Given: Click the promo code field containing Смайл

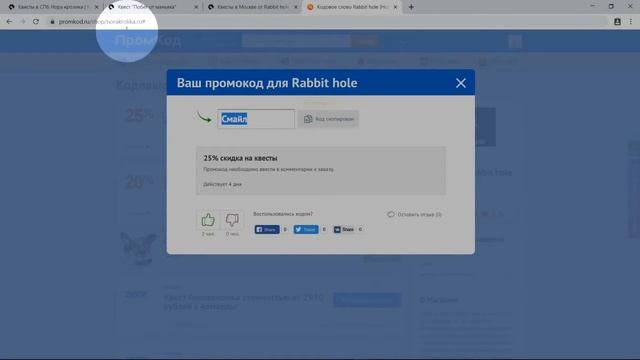Looking at the screenshot, I should click(256, 119).
